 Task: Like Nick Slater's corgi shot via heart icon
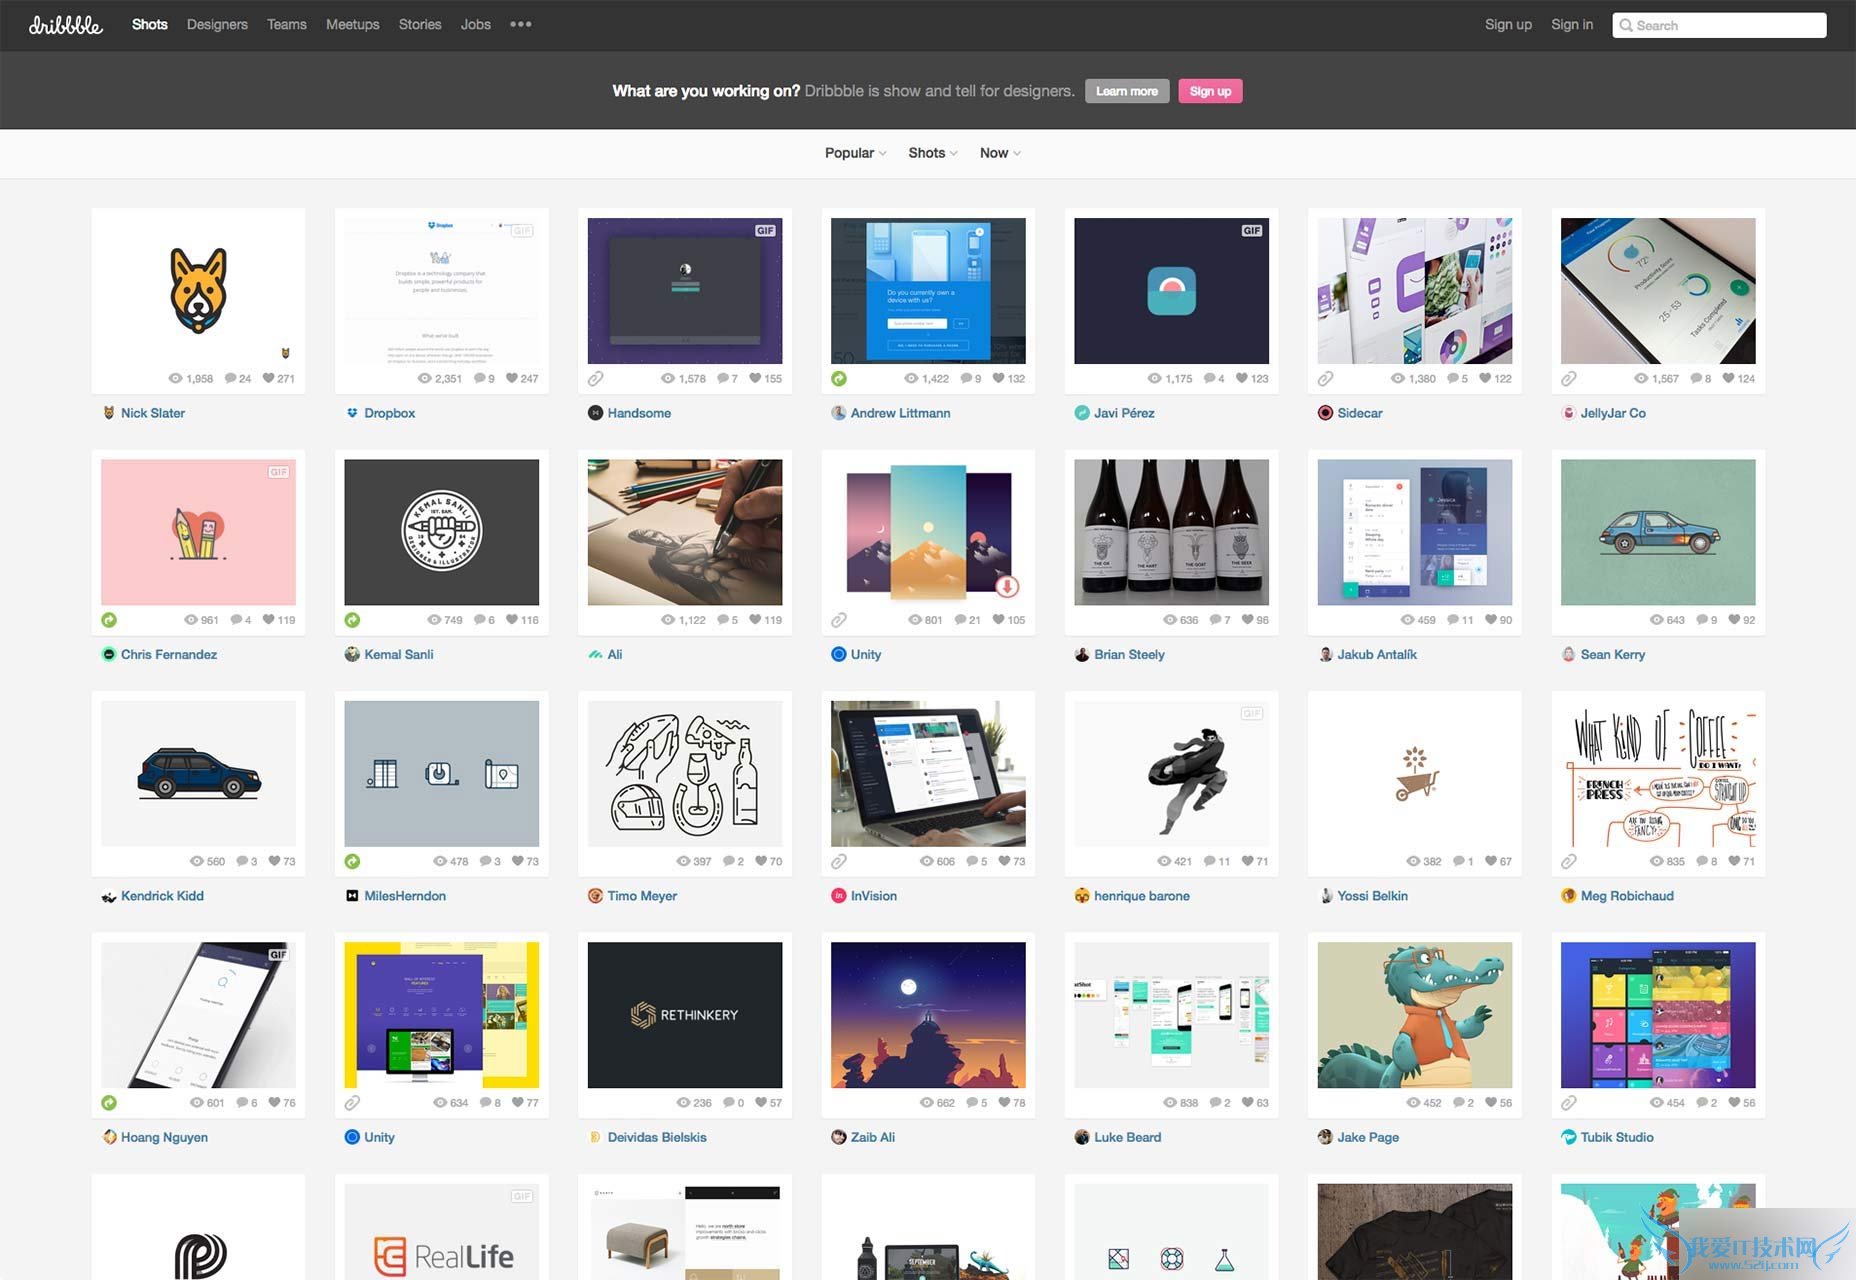coord(268,379)
